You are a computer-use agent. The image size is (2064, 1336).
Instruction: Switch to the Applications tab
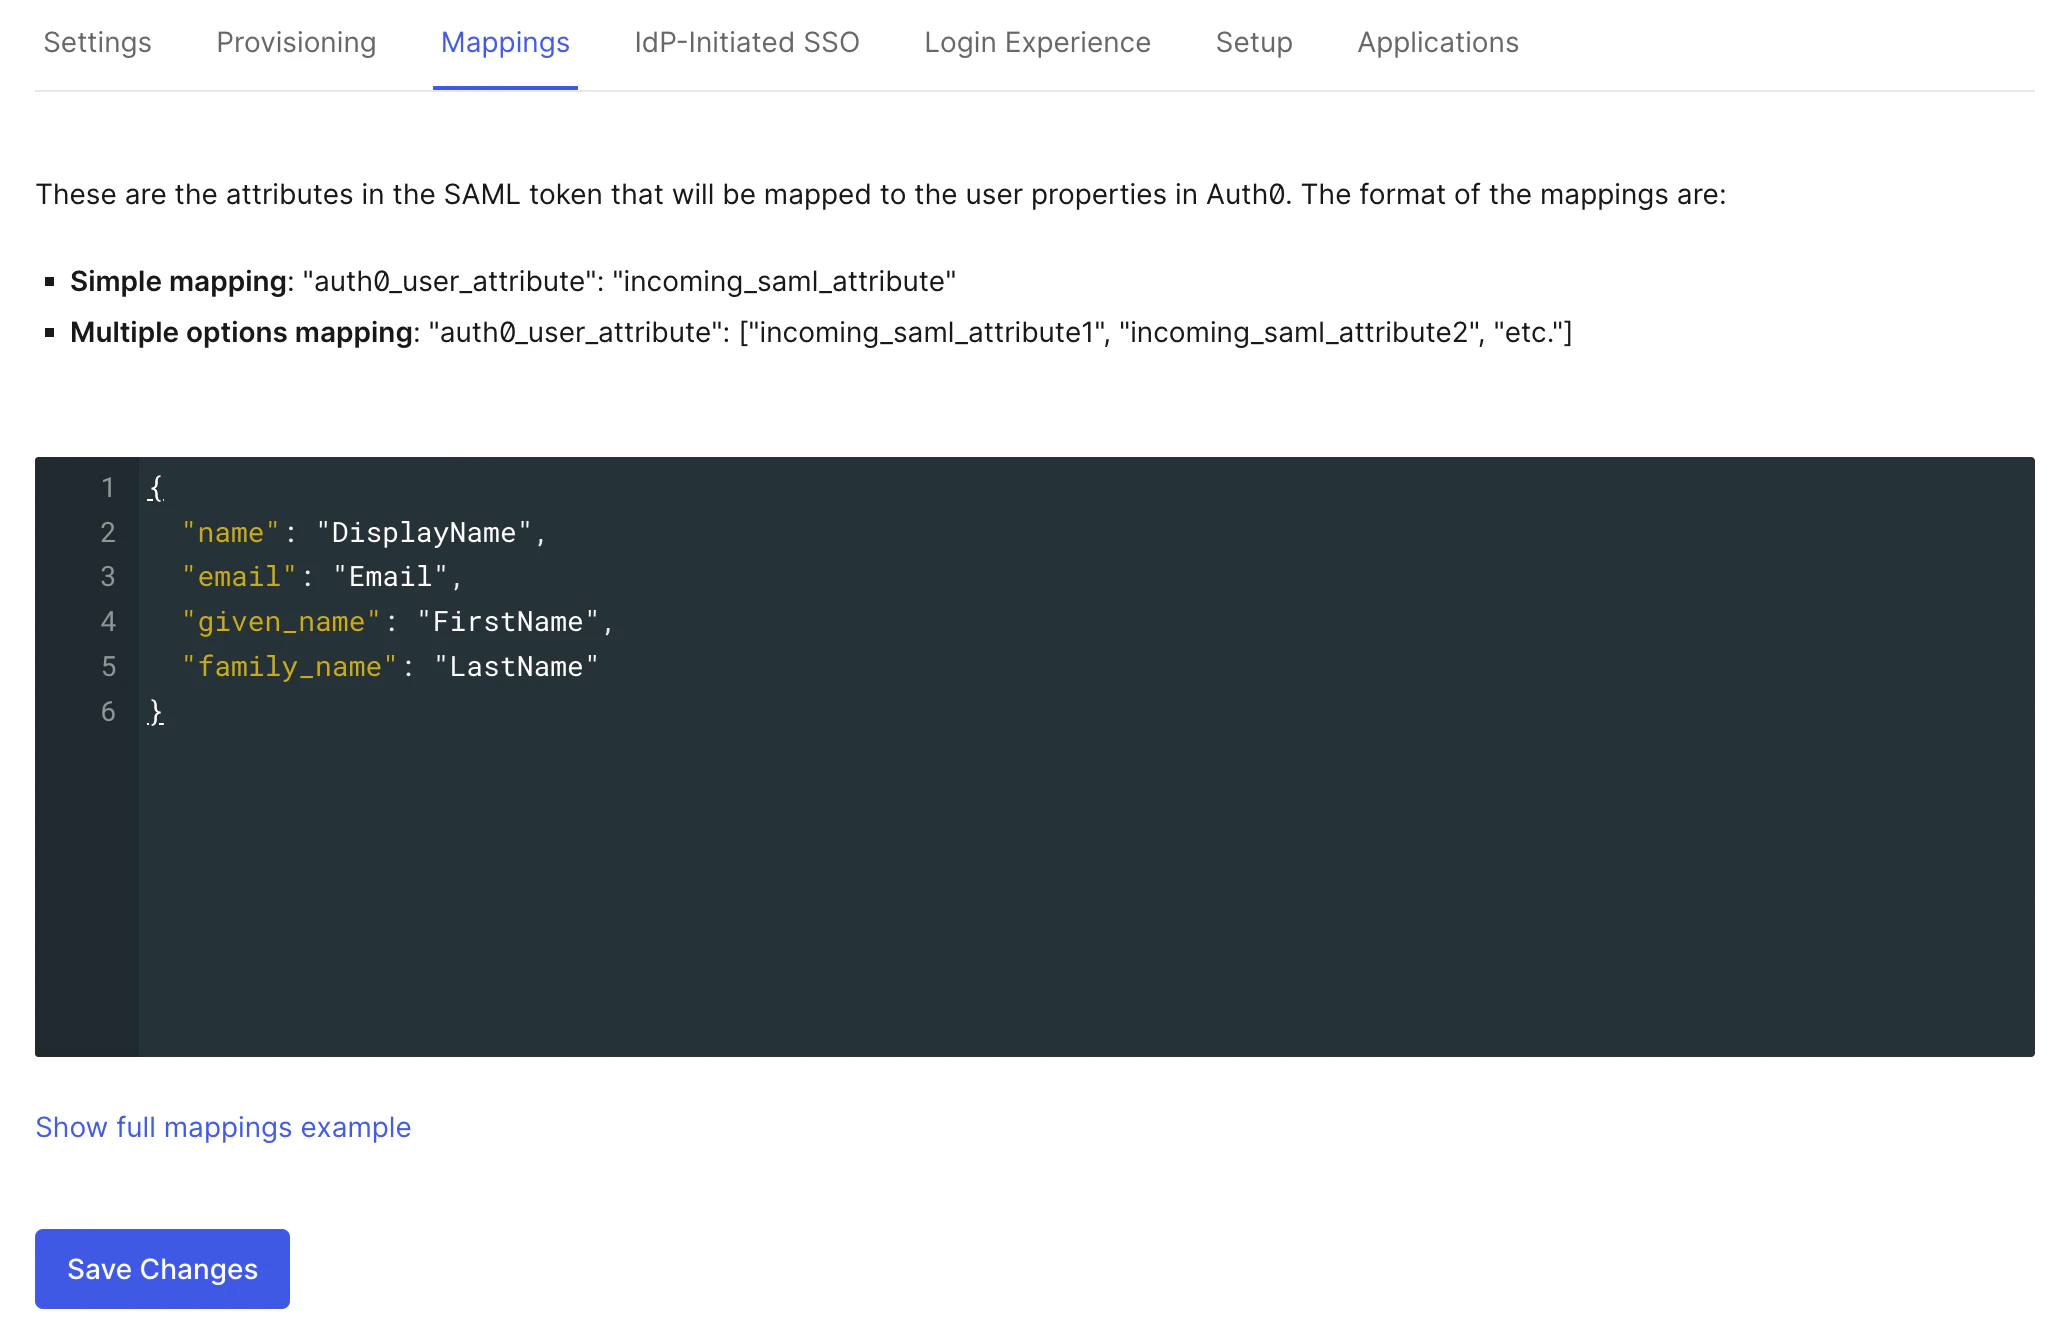click(1438, 42)
